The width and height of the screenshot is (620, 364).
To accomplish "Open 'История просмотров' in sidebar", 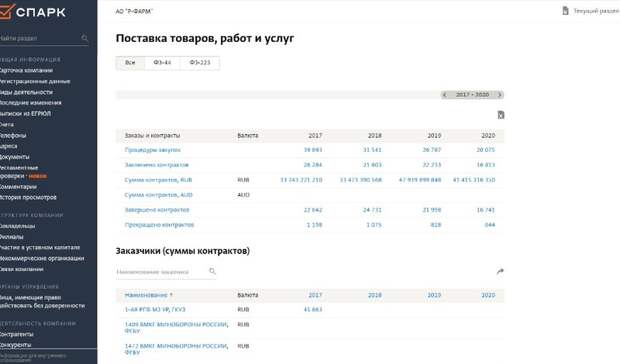I will tap(28, 197).
